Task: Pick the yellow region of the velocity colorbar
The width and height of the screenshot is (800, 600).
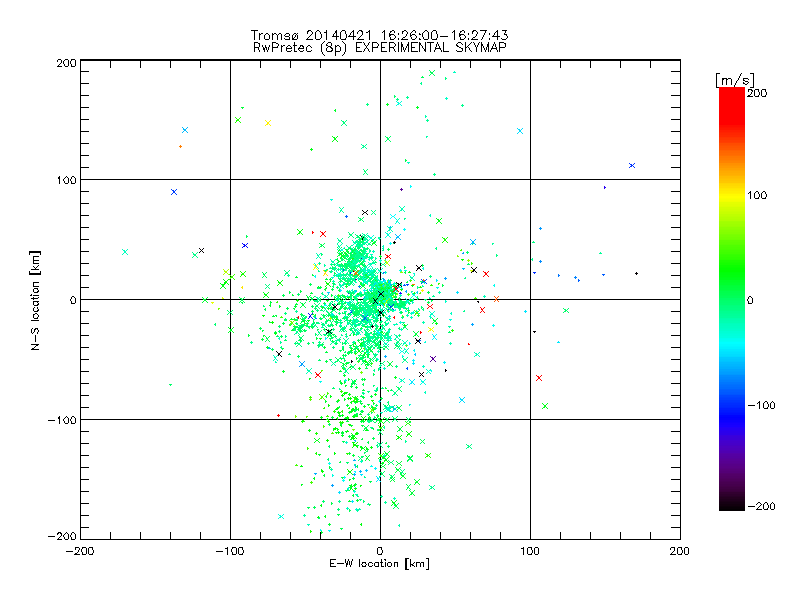Action: 732,196
